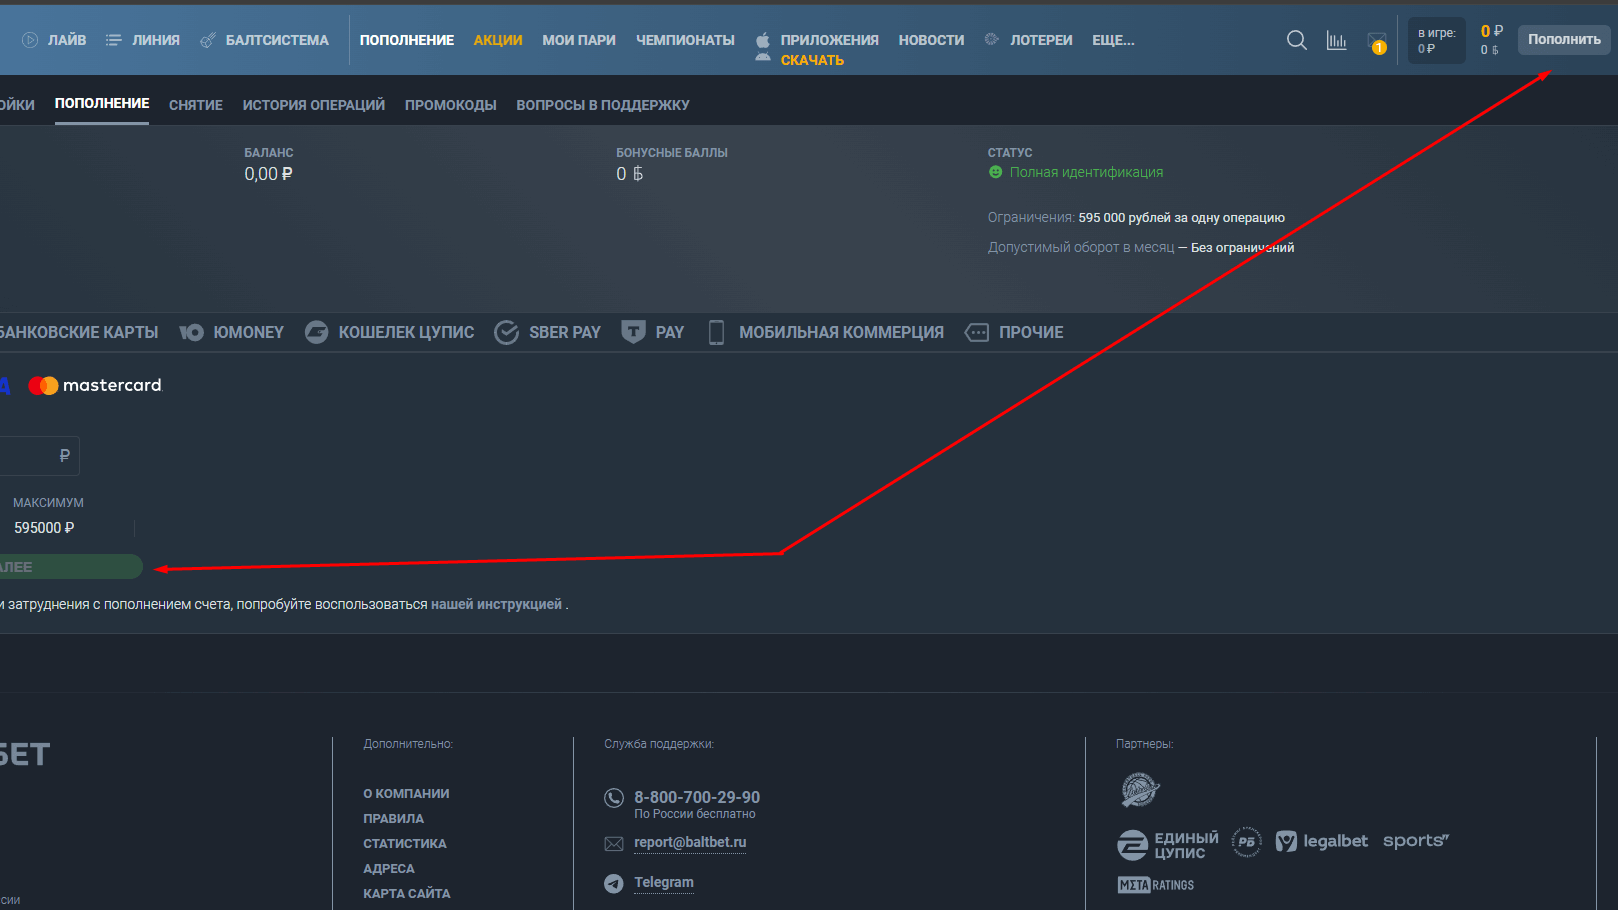1618x910 pixels.
Task: Open АКЦИИ in the top navigation
Action: [498, 40]
